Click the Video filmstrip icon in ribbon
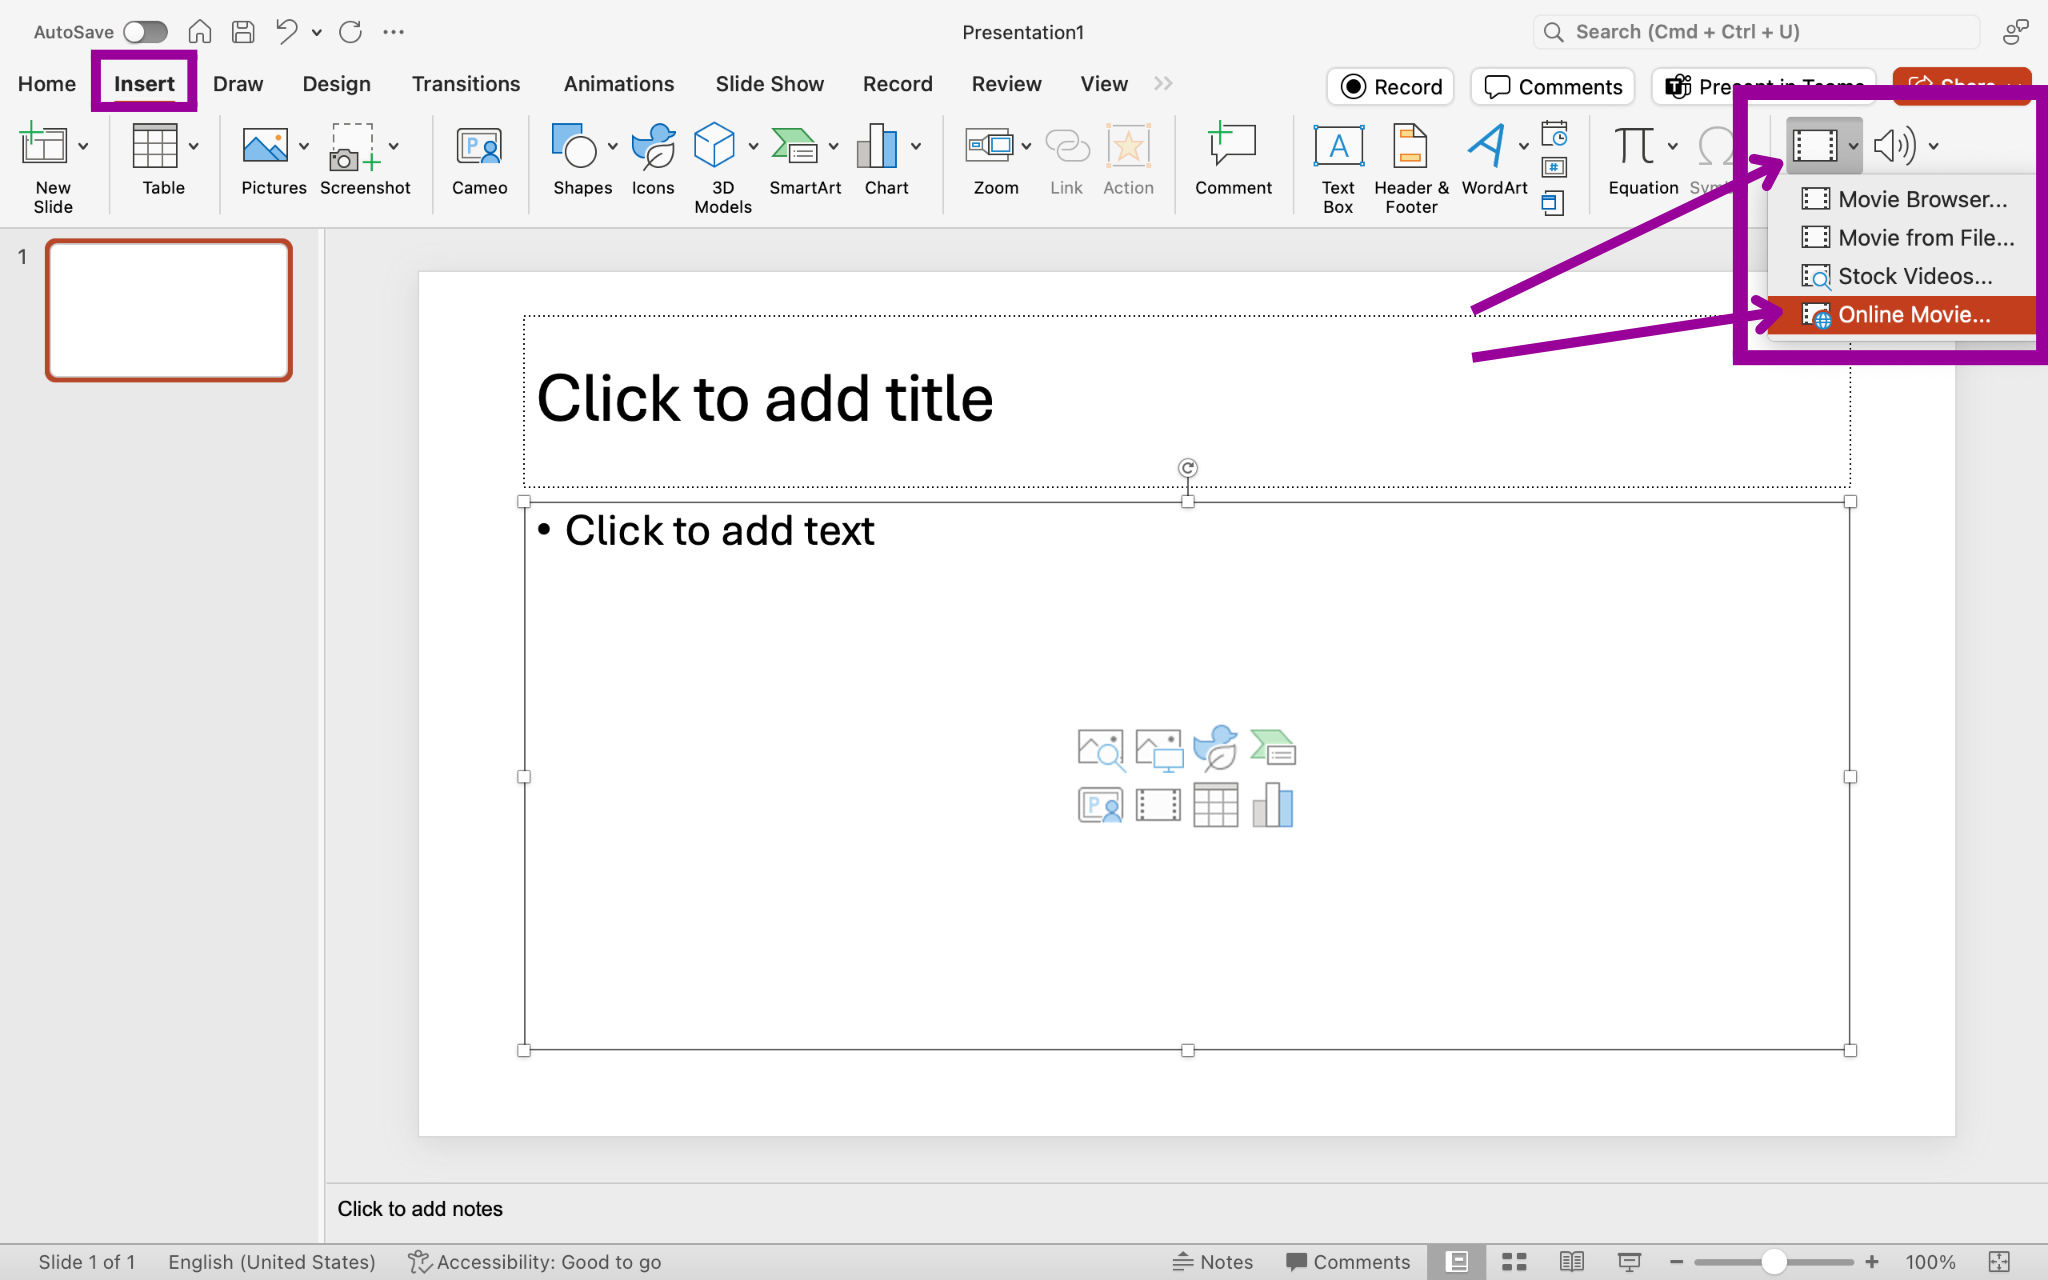2048x1280 pixels. tap(1814, 146)
